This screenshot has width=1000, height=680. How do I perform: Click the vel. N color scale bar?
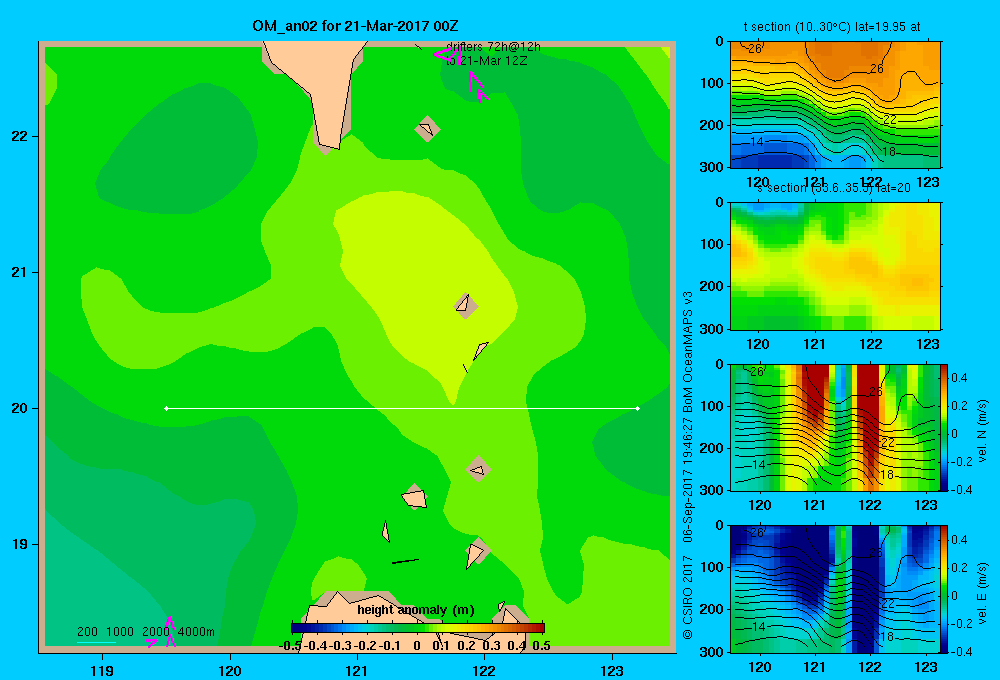[945, 427]
